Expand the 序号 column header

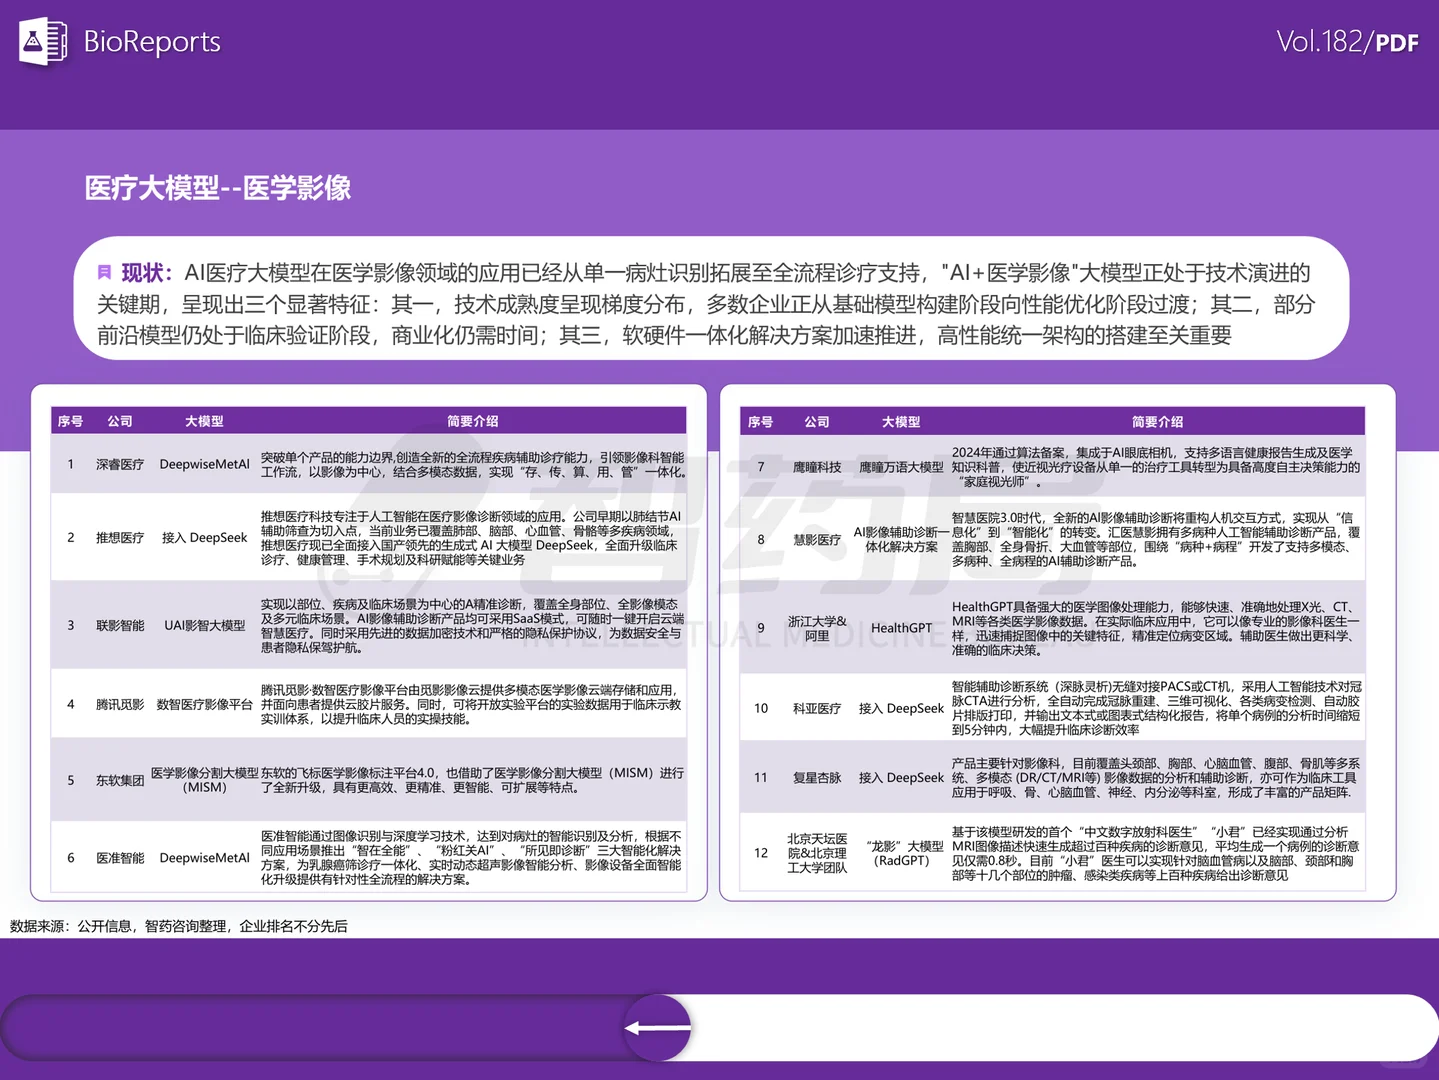point(70,421)
